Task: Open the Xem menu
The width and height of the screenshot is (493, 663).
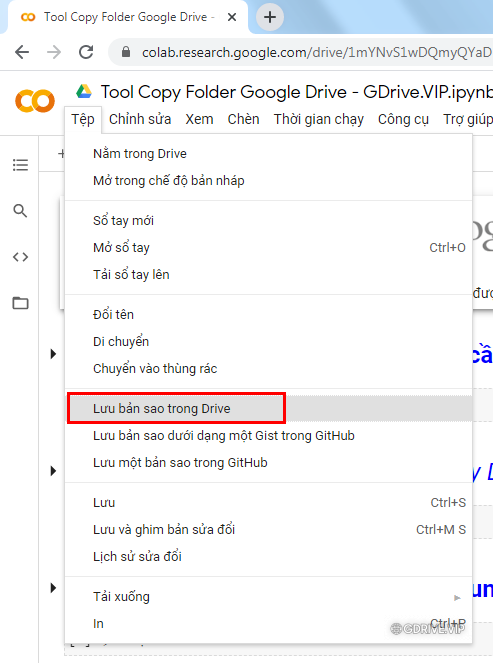Action: [199, 120]
